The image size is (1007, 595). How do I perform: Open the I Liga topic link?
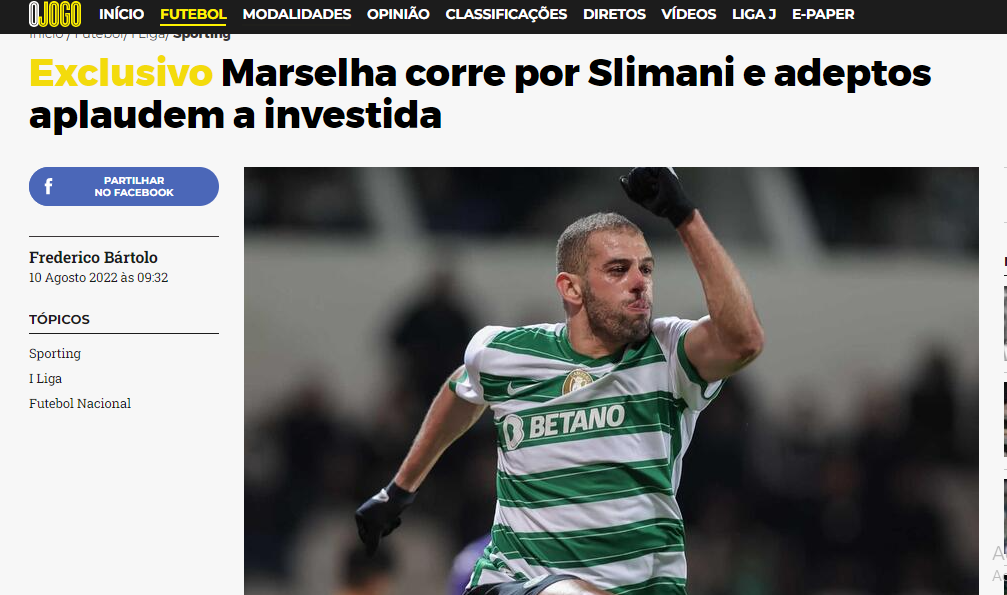point(45,378)
